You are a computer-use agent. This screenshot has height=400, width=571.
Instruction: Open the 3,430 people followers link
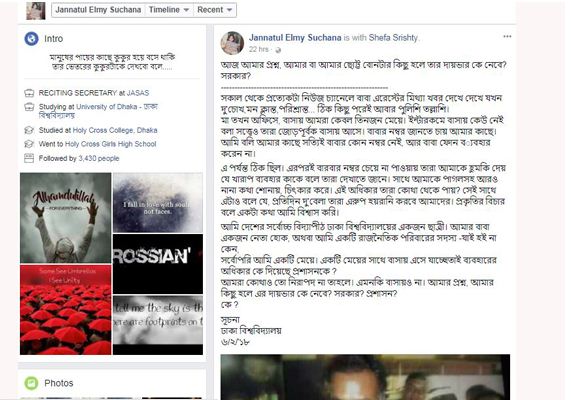[99, 158]
